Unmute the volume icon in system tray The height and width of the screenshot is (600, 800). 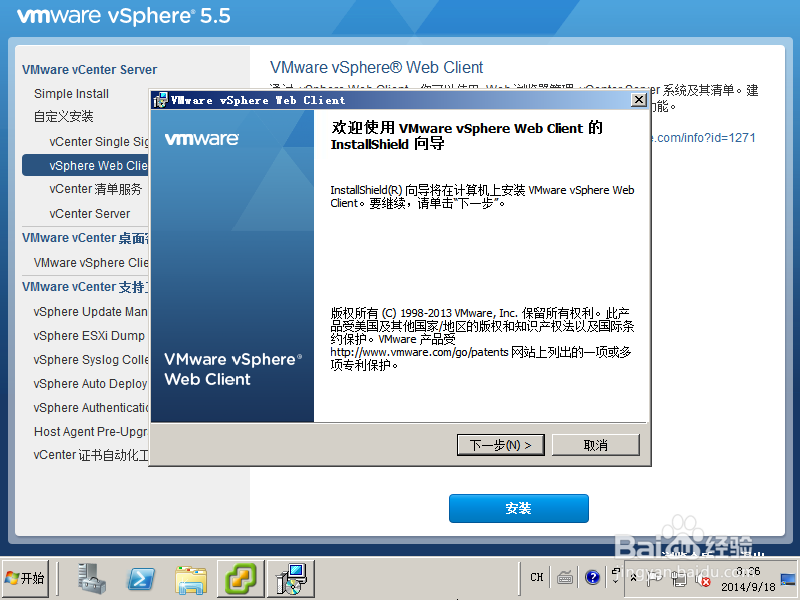(703, 580)
